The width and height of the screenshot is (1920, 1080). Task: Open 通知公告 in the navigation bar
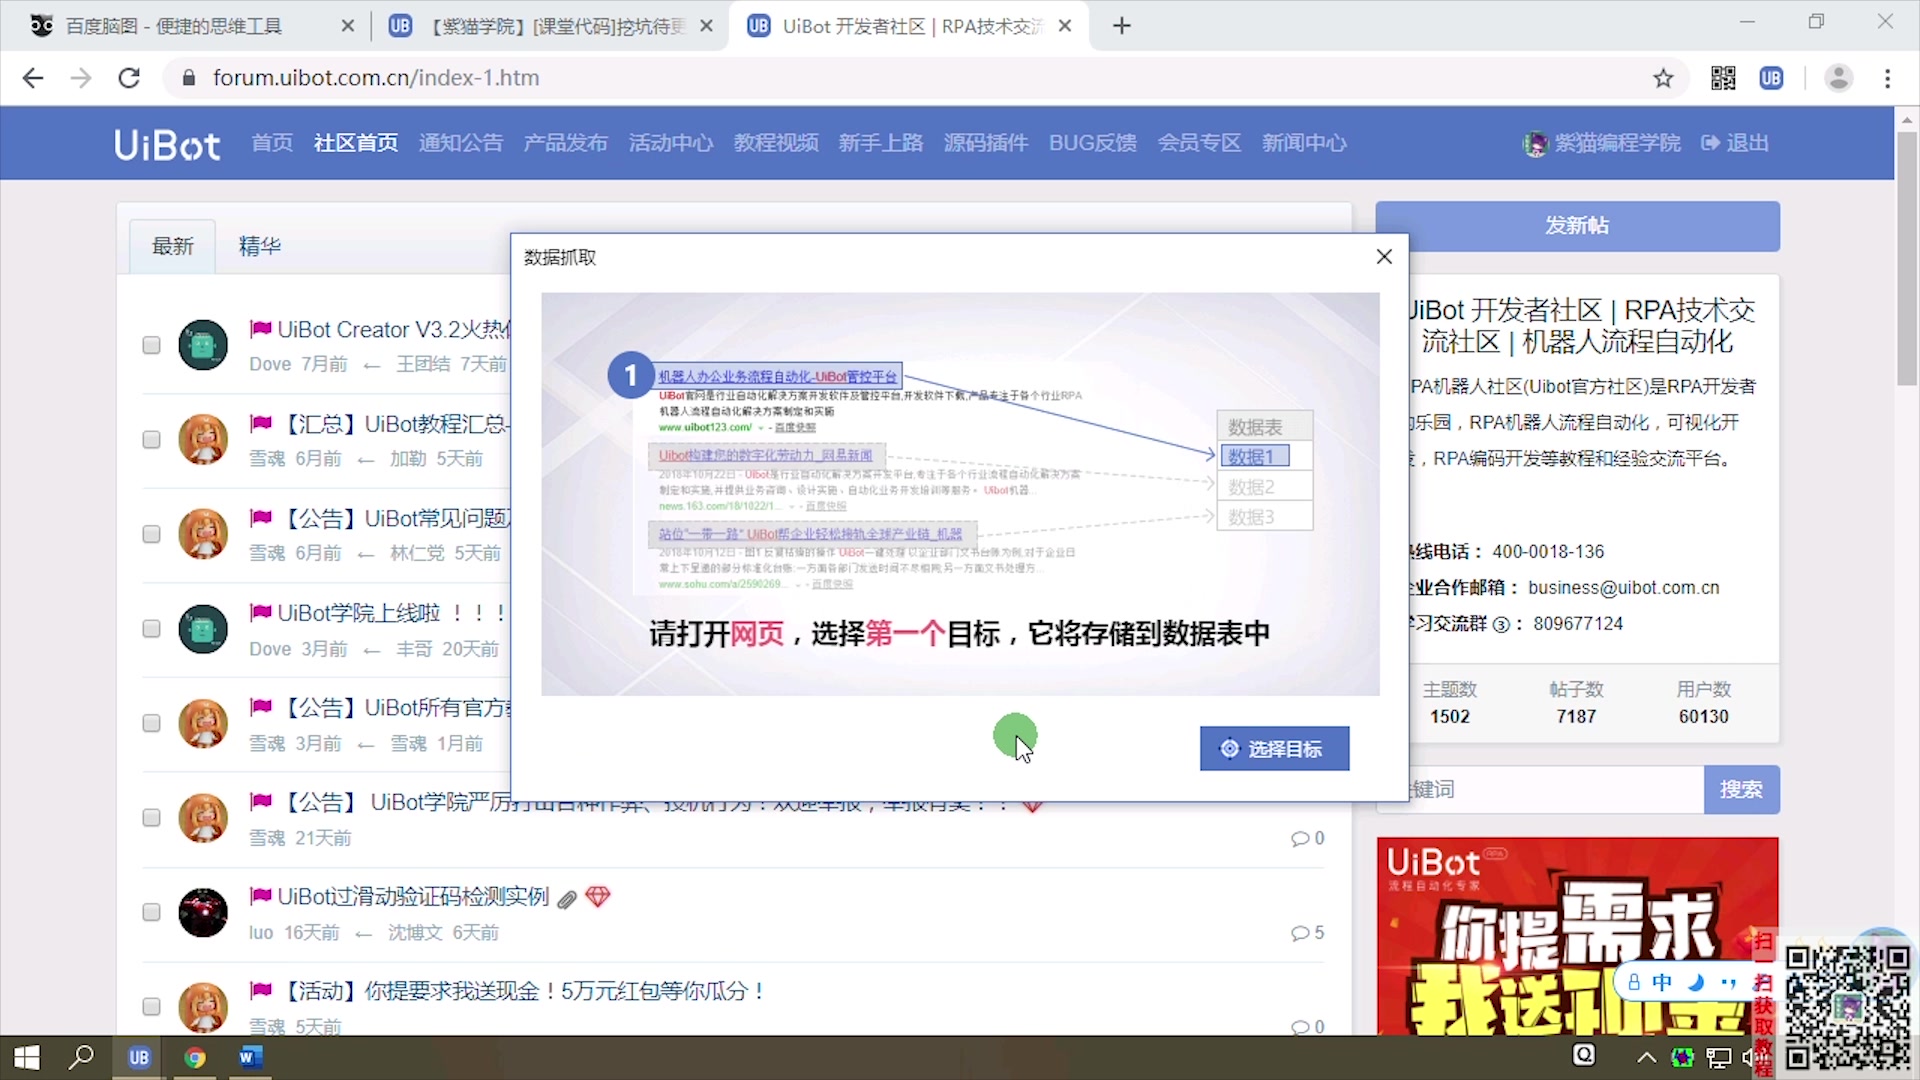click(x=461, y=143)
